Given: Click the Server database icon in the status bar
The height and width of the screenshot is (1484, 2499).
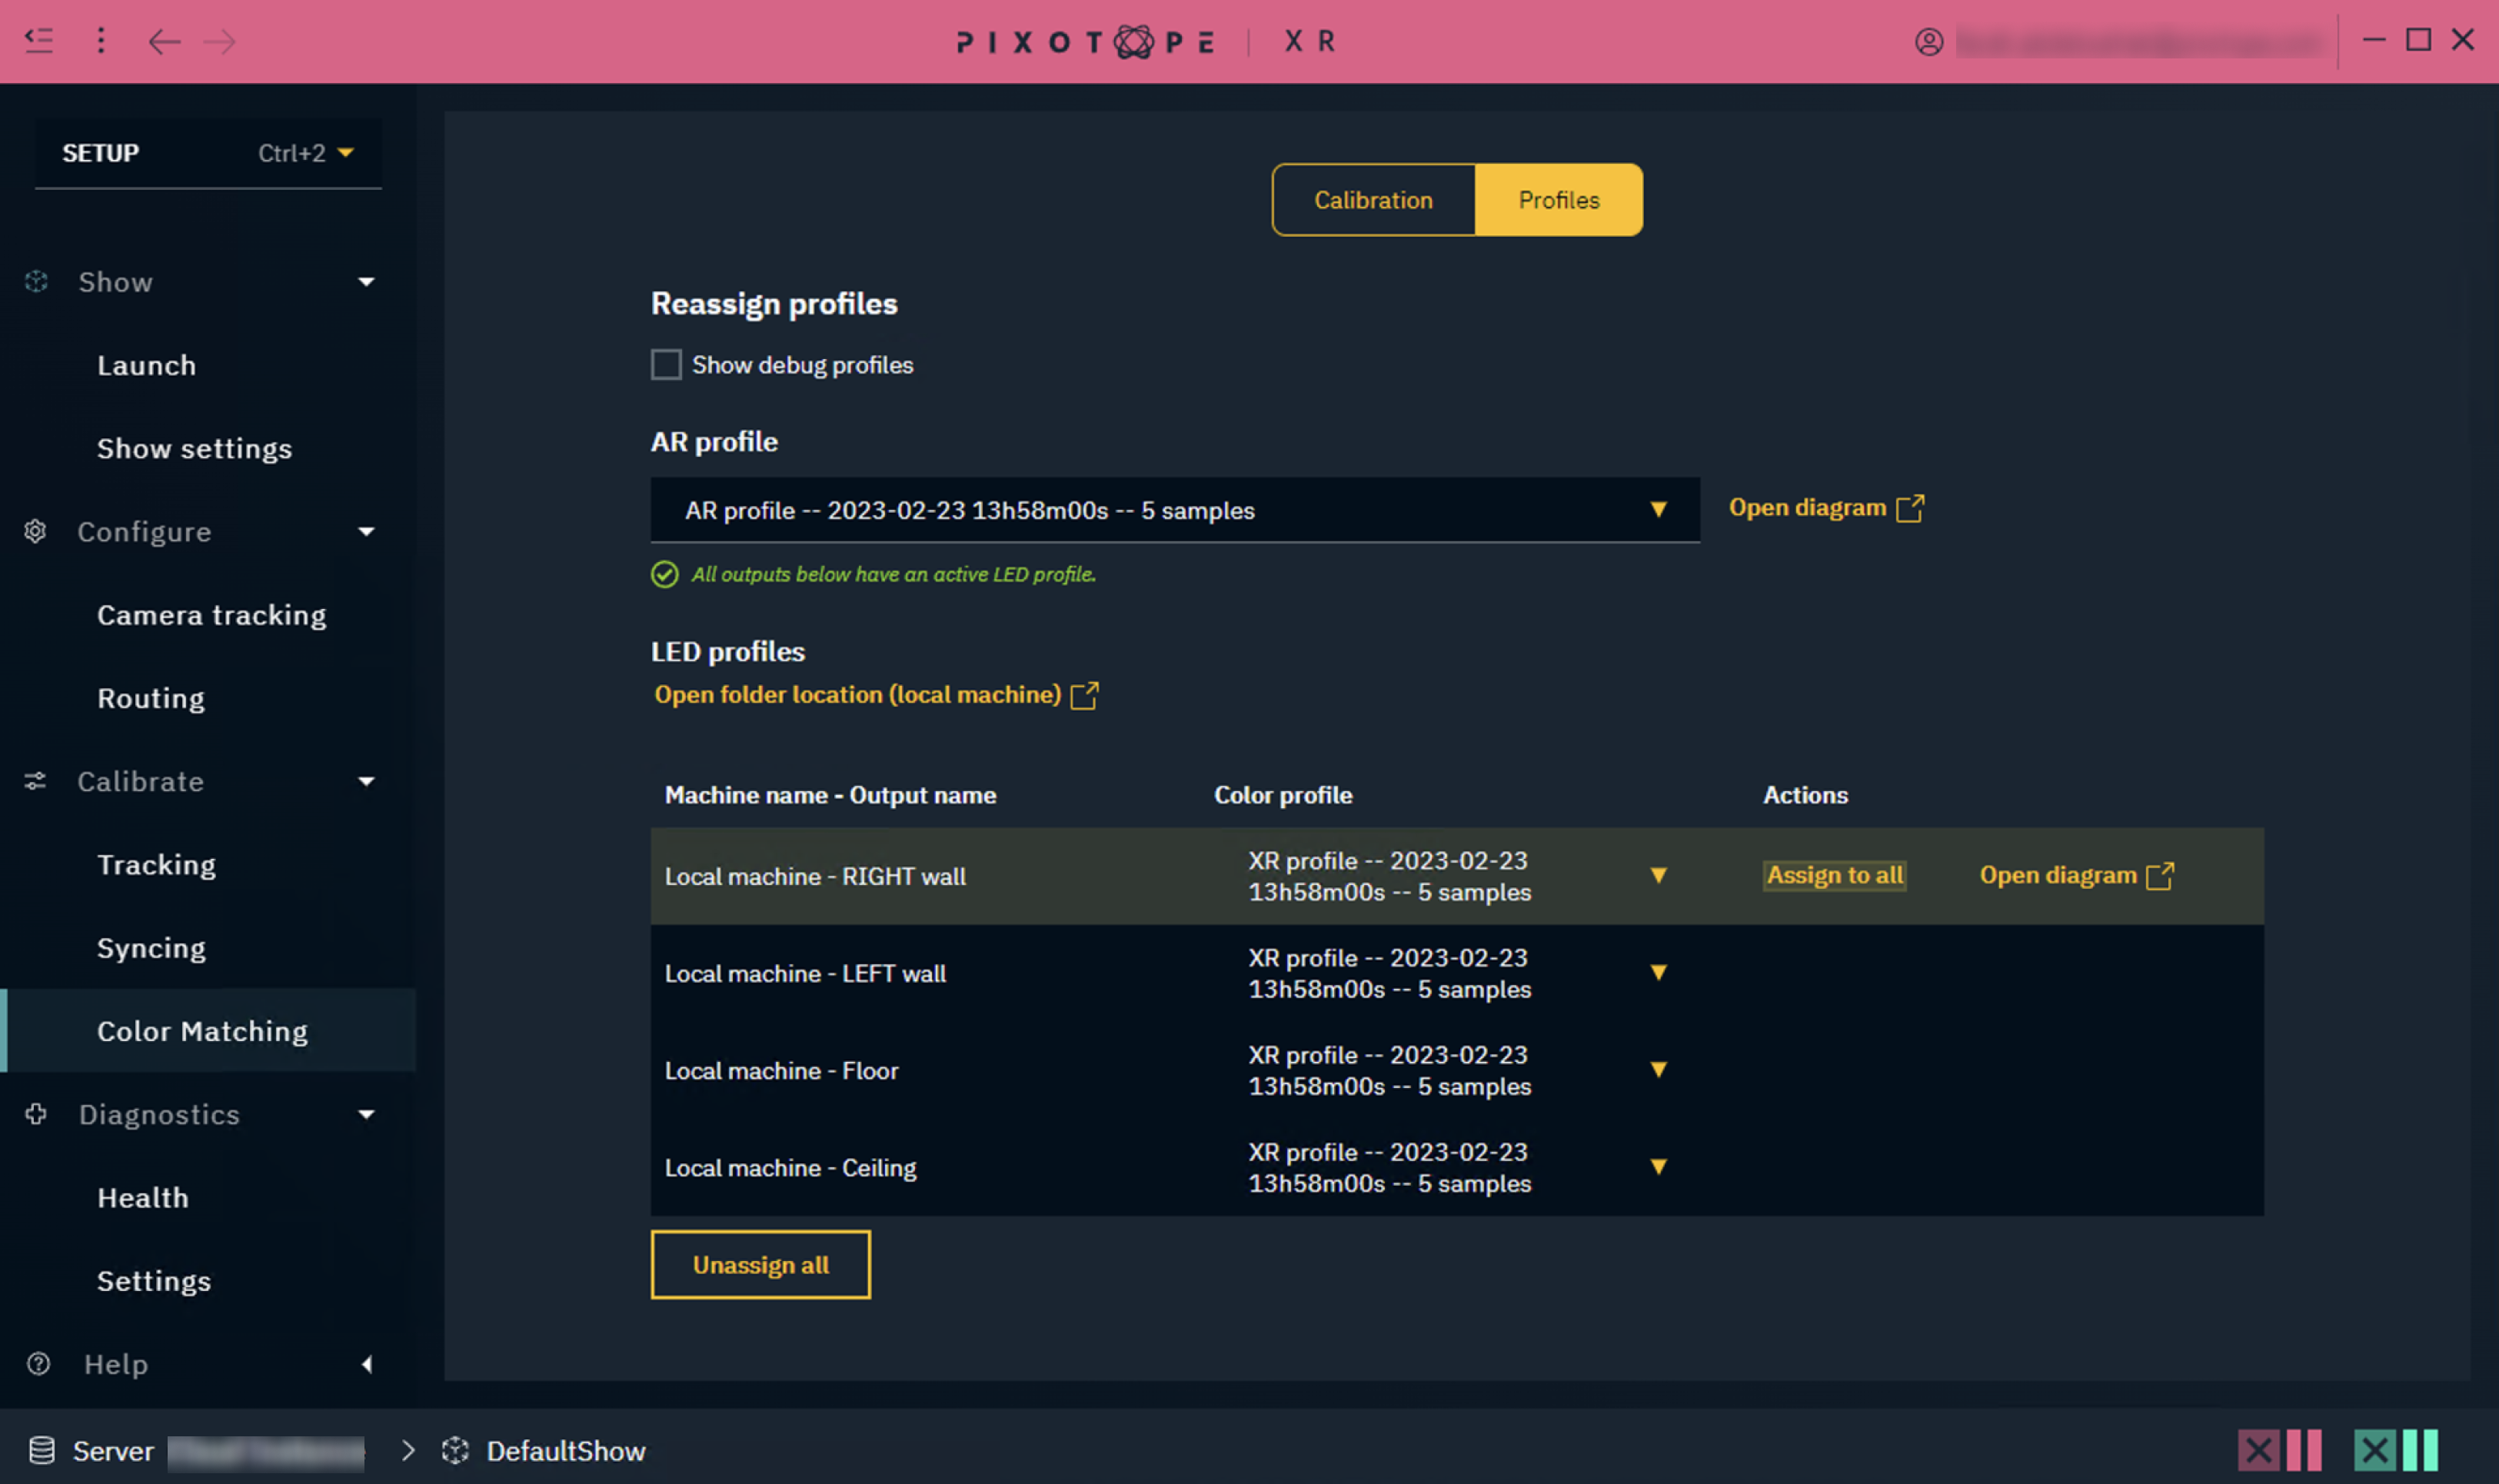Looking at the screenshot, I should pos(41,1450).
